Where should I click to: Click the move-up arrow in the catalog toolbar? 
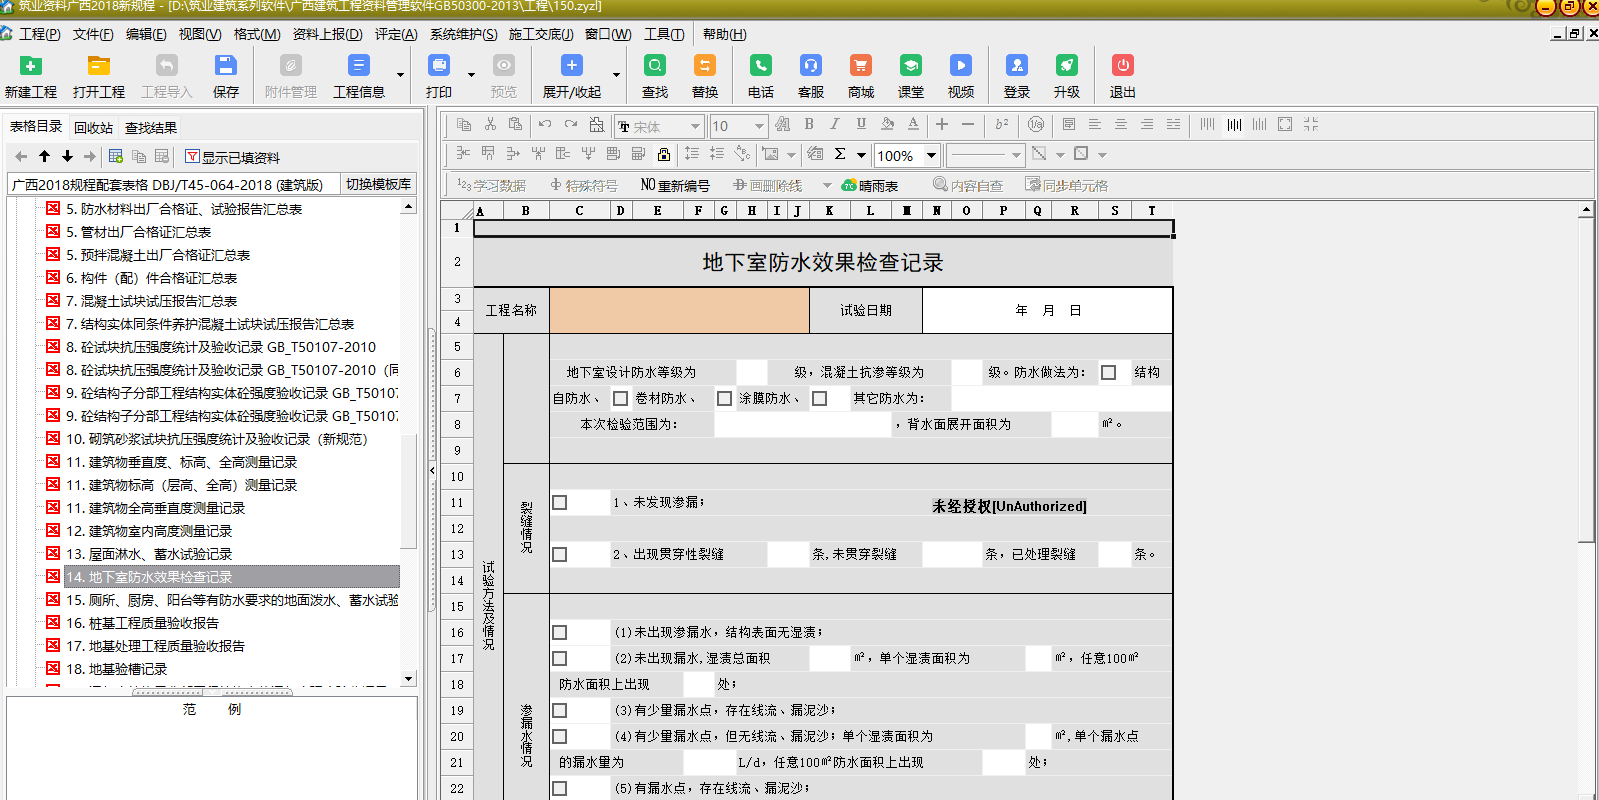(44, 156)
